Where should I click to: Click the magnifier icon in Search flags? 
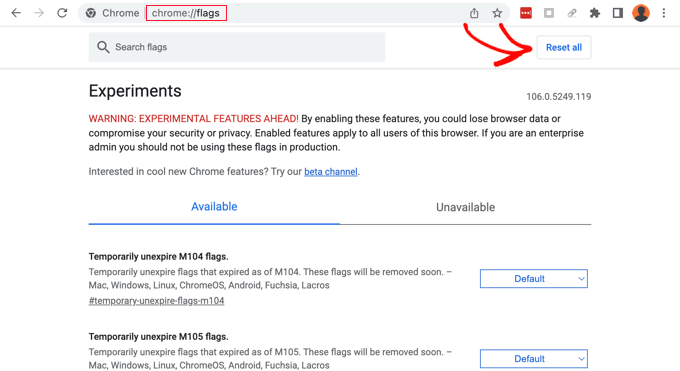103,47
